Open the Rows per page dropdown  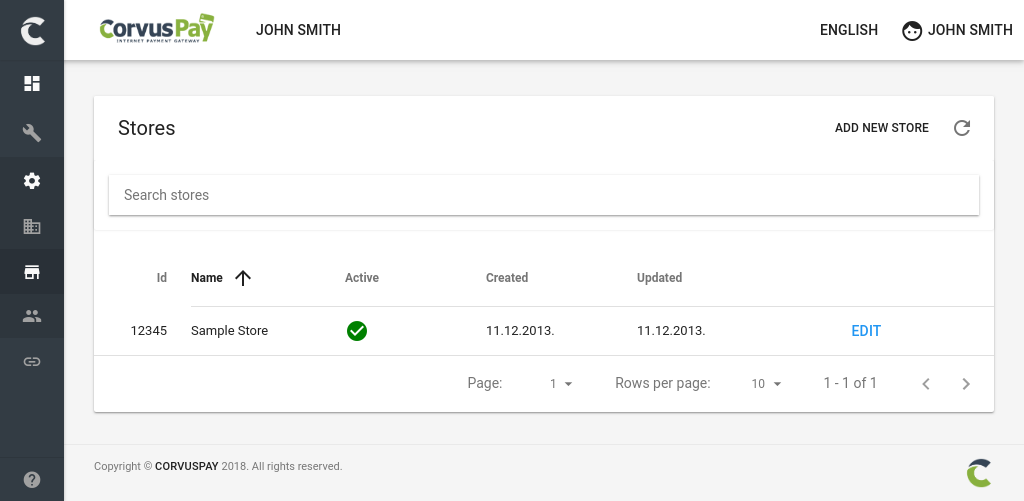[766, 384]
